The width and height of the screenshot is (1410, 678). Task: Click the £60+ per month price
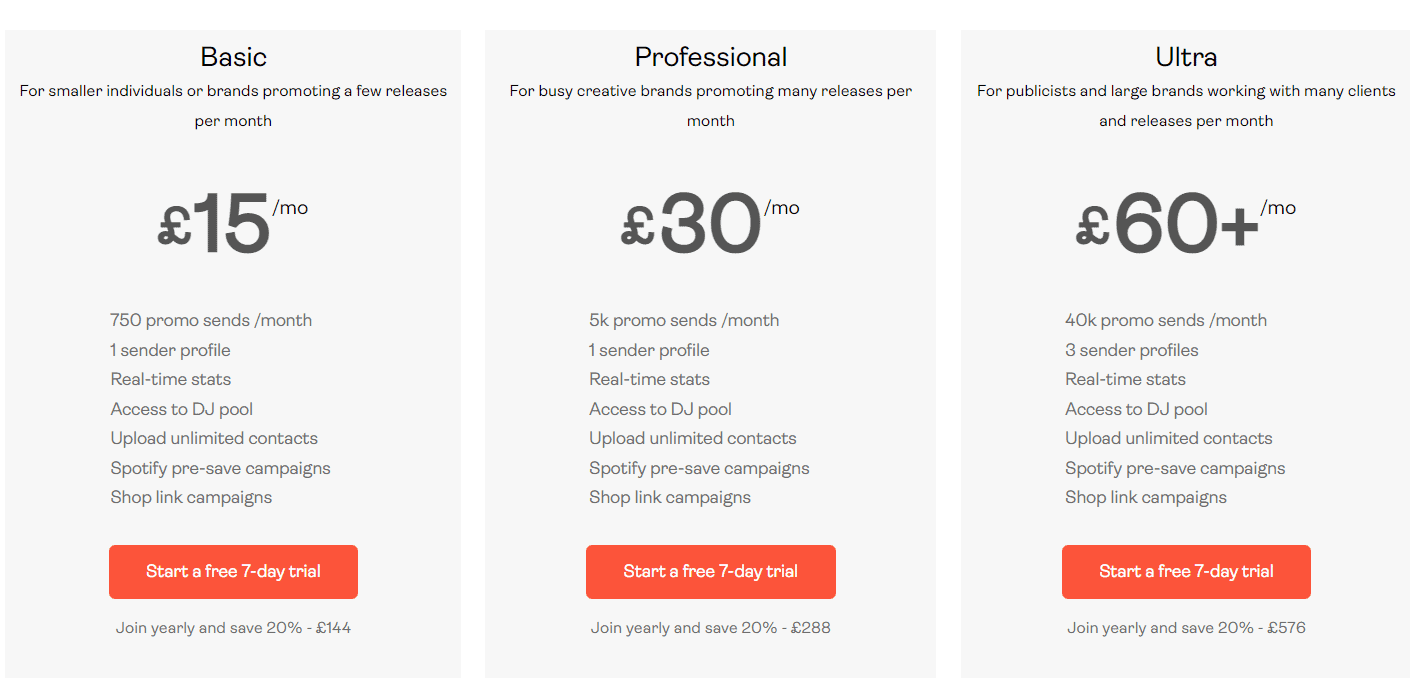pyautogui.click(x=1168, y=225)
